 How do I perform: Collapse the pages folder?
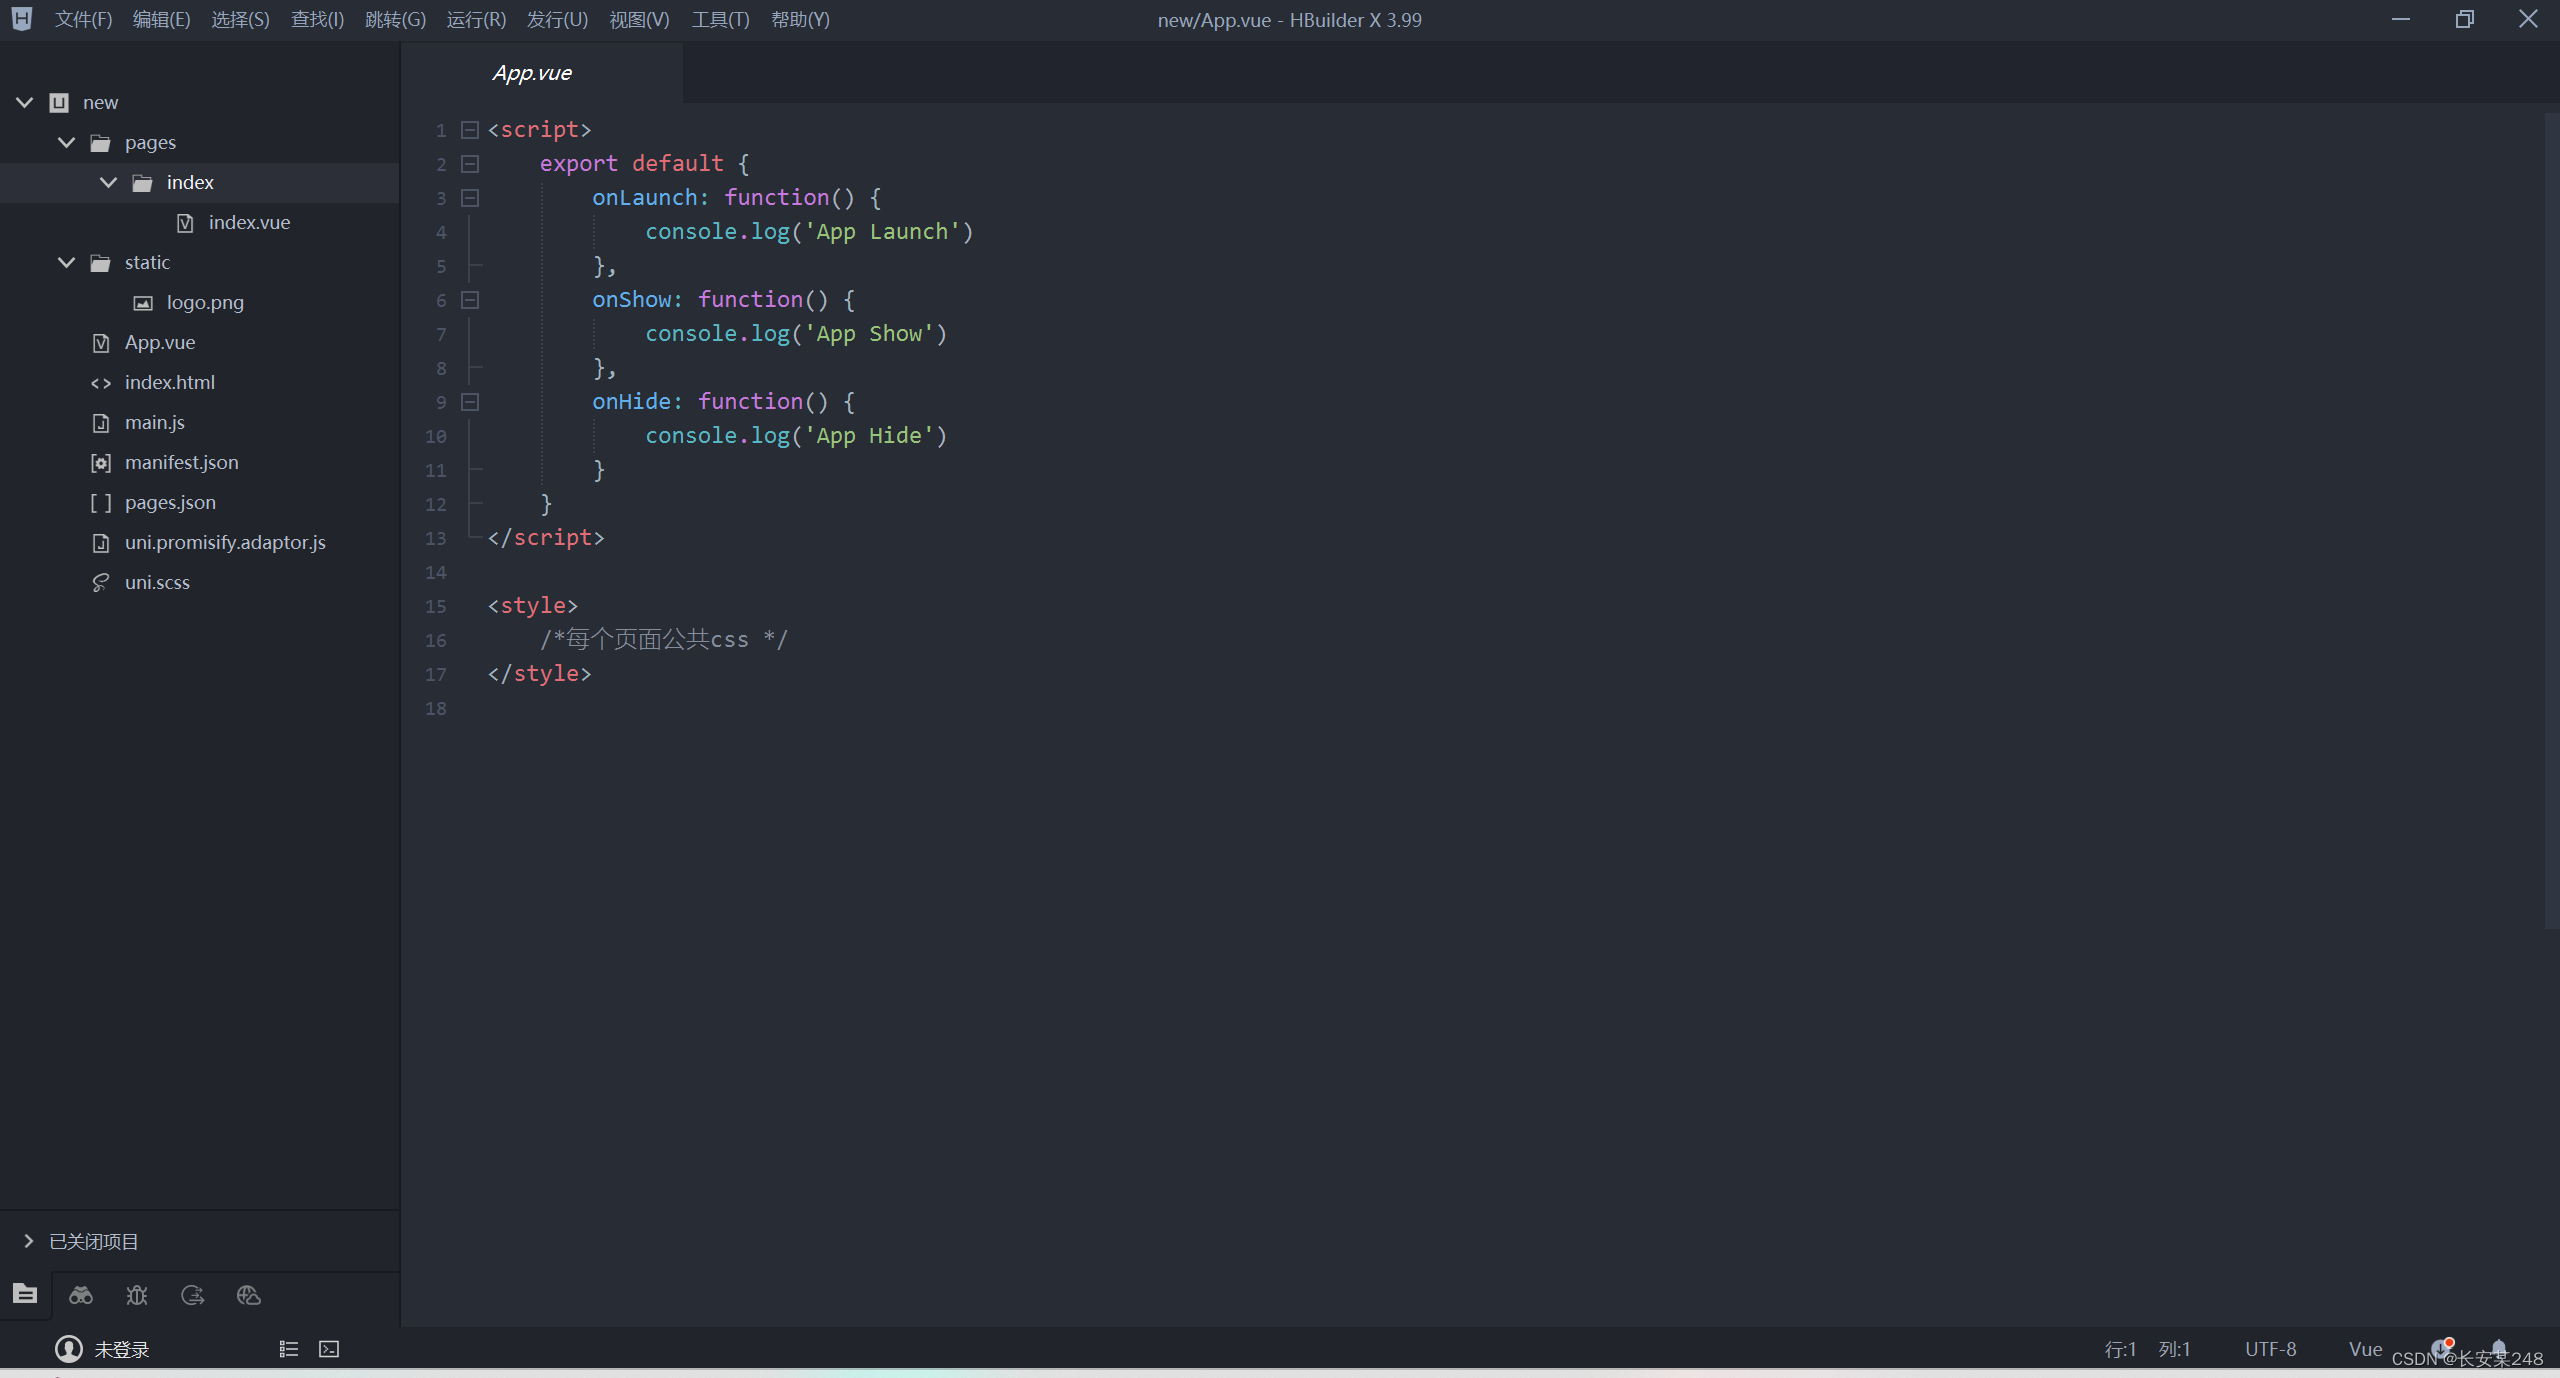click(67, 143)
